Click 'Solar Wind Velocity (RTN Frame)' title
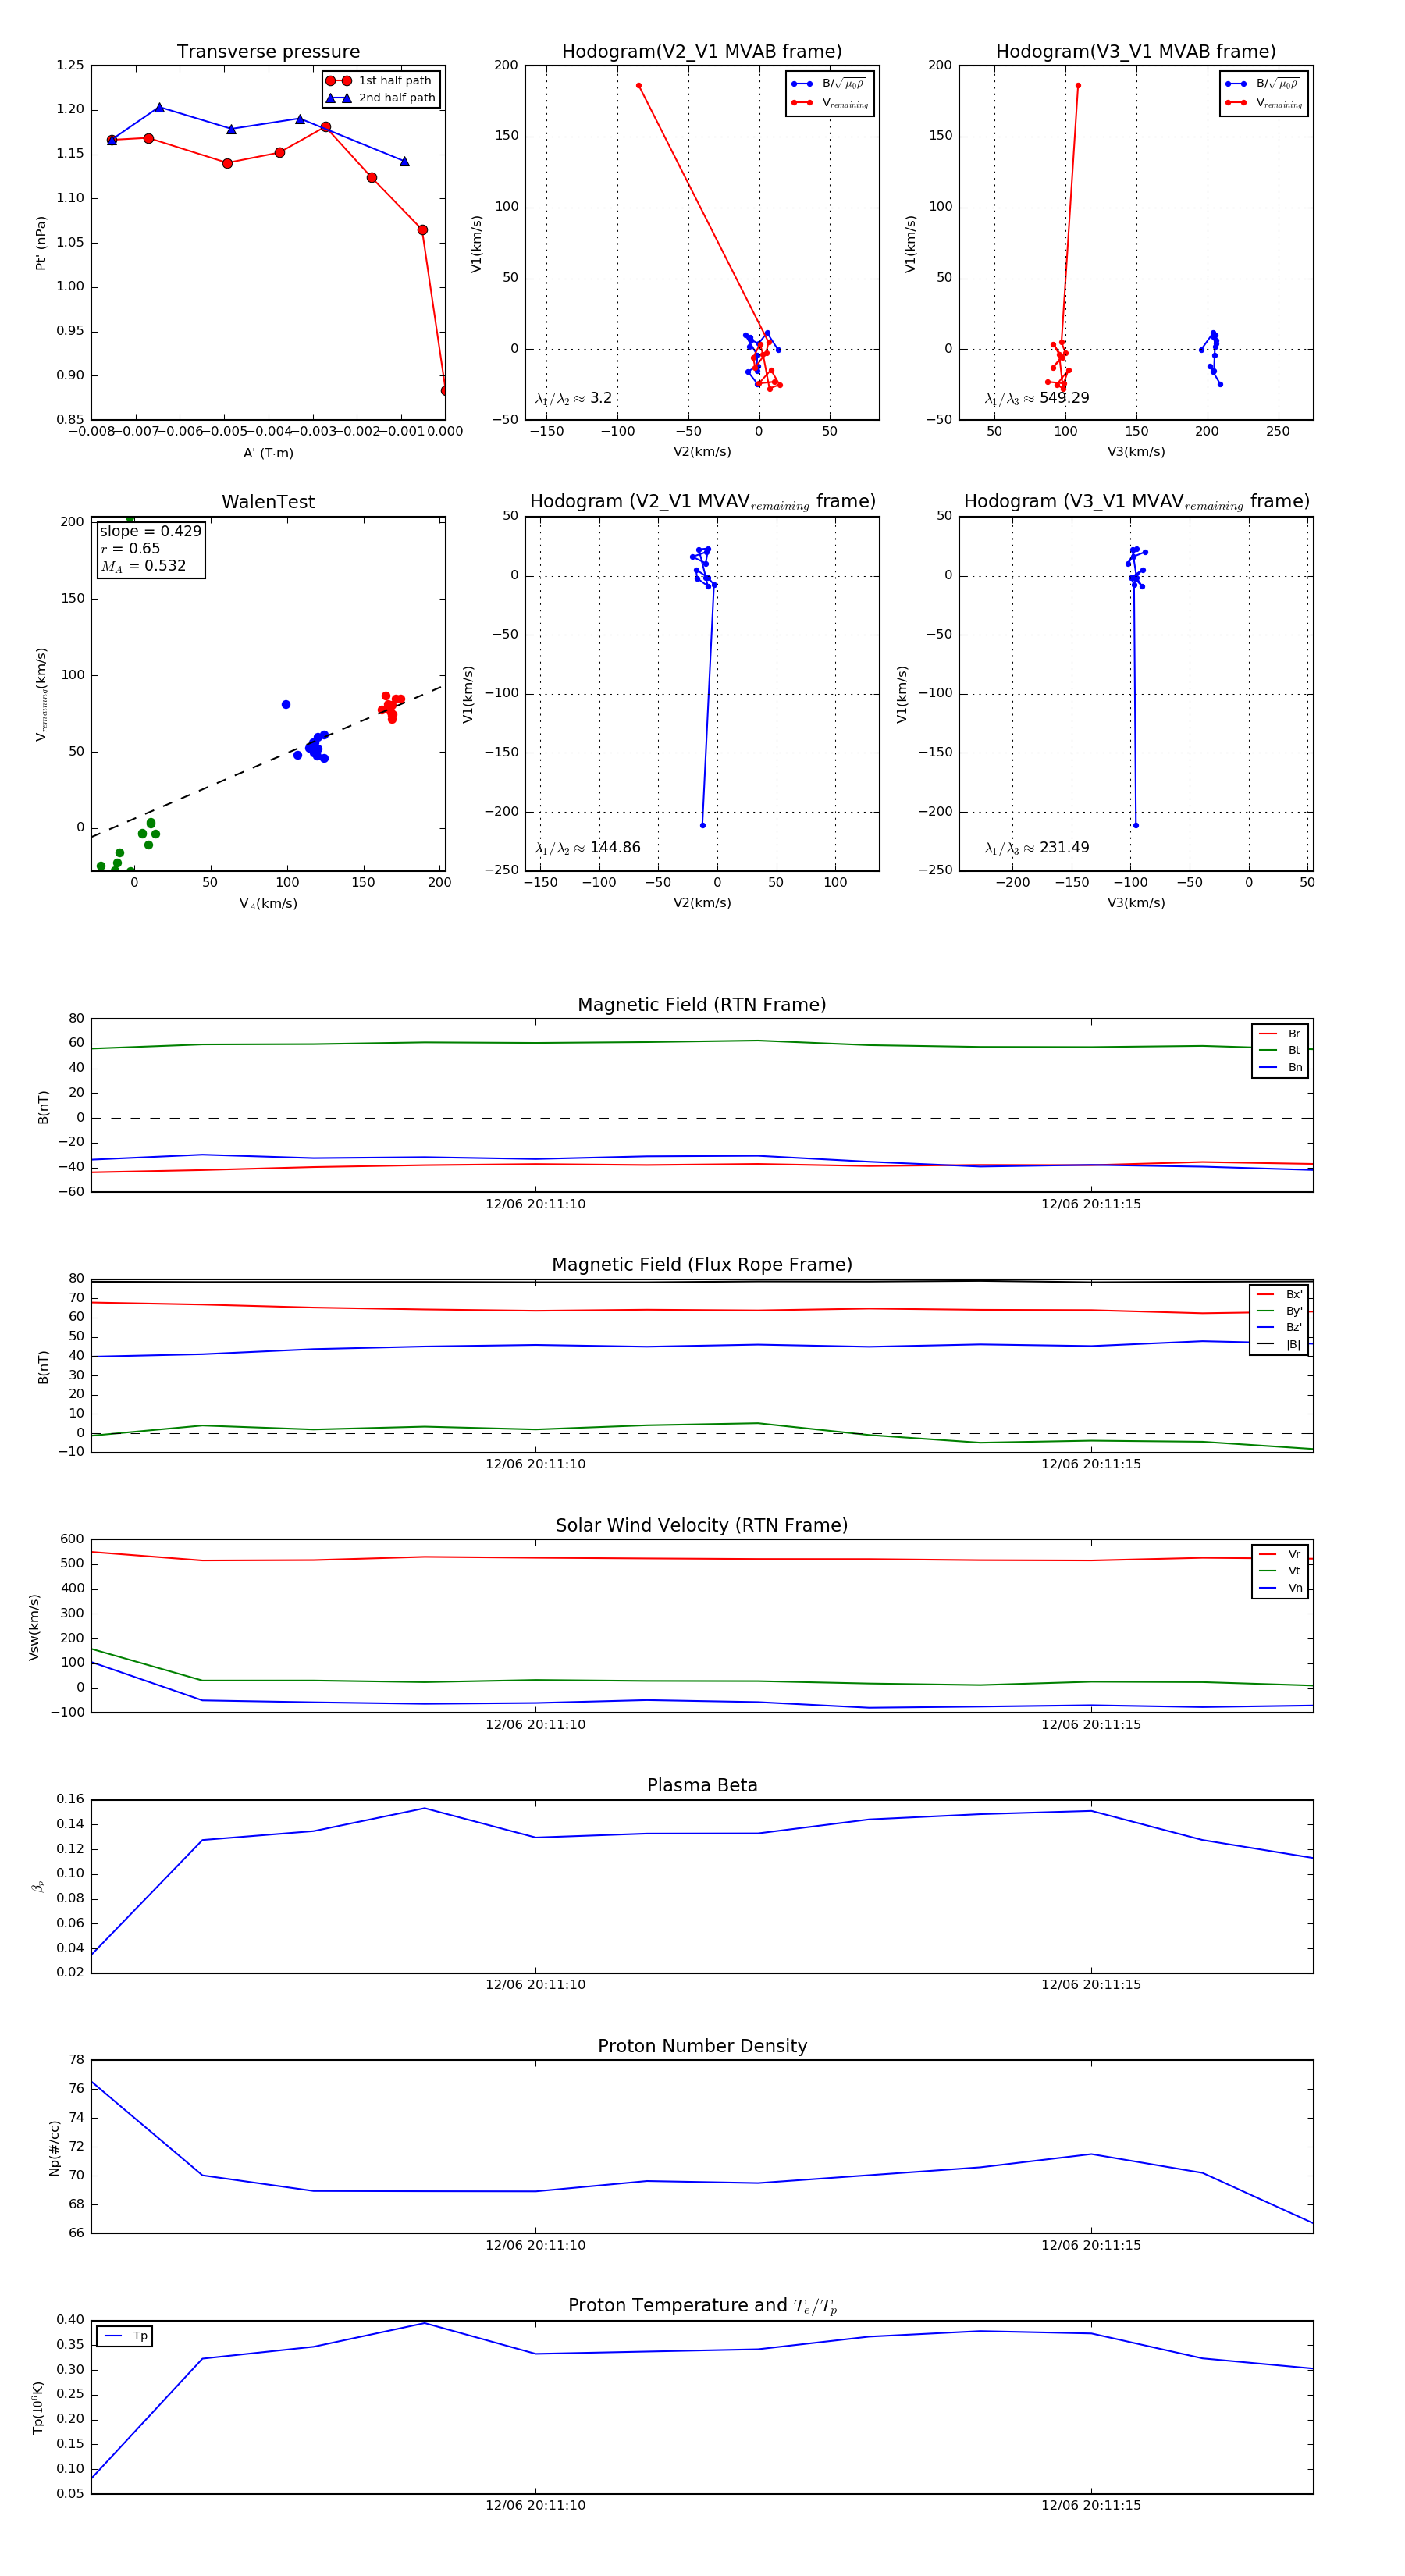This screenshot has height=2576, width=1405. pyautogui.click(x=702, y=1525)
